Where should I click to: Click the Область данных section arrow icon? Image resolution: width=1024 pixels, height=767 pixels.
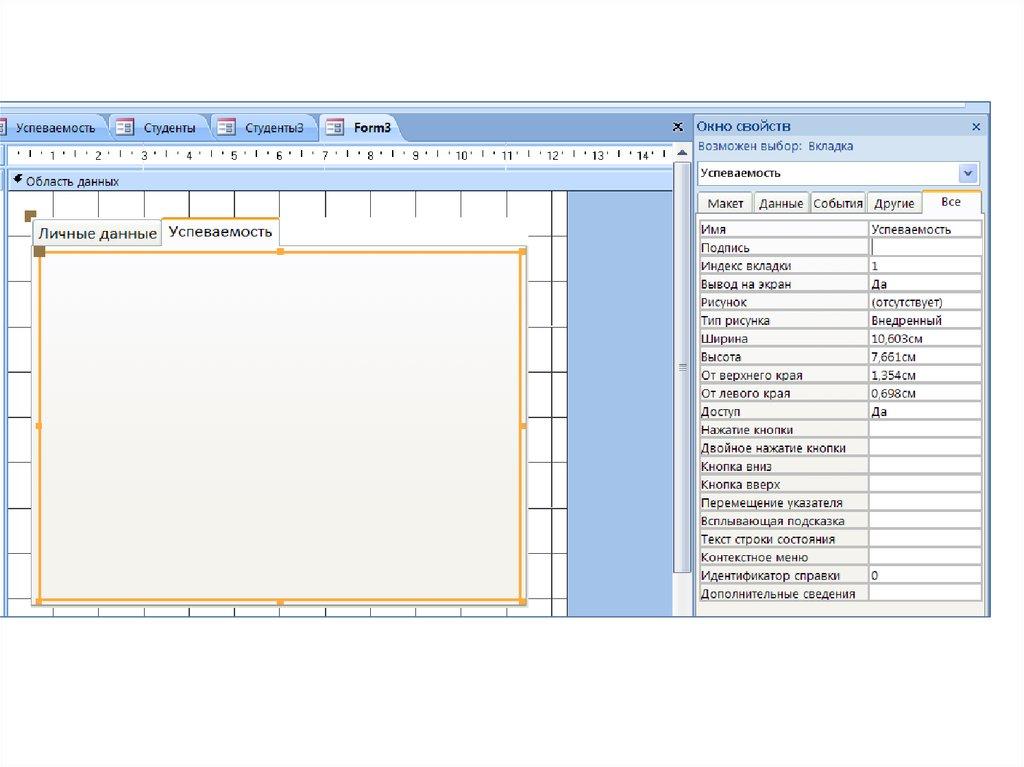[17, 180]
